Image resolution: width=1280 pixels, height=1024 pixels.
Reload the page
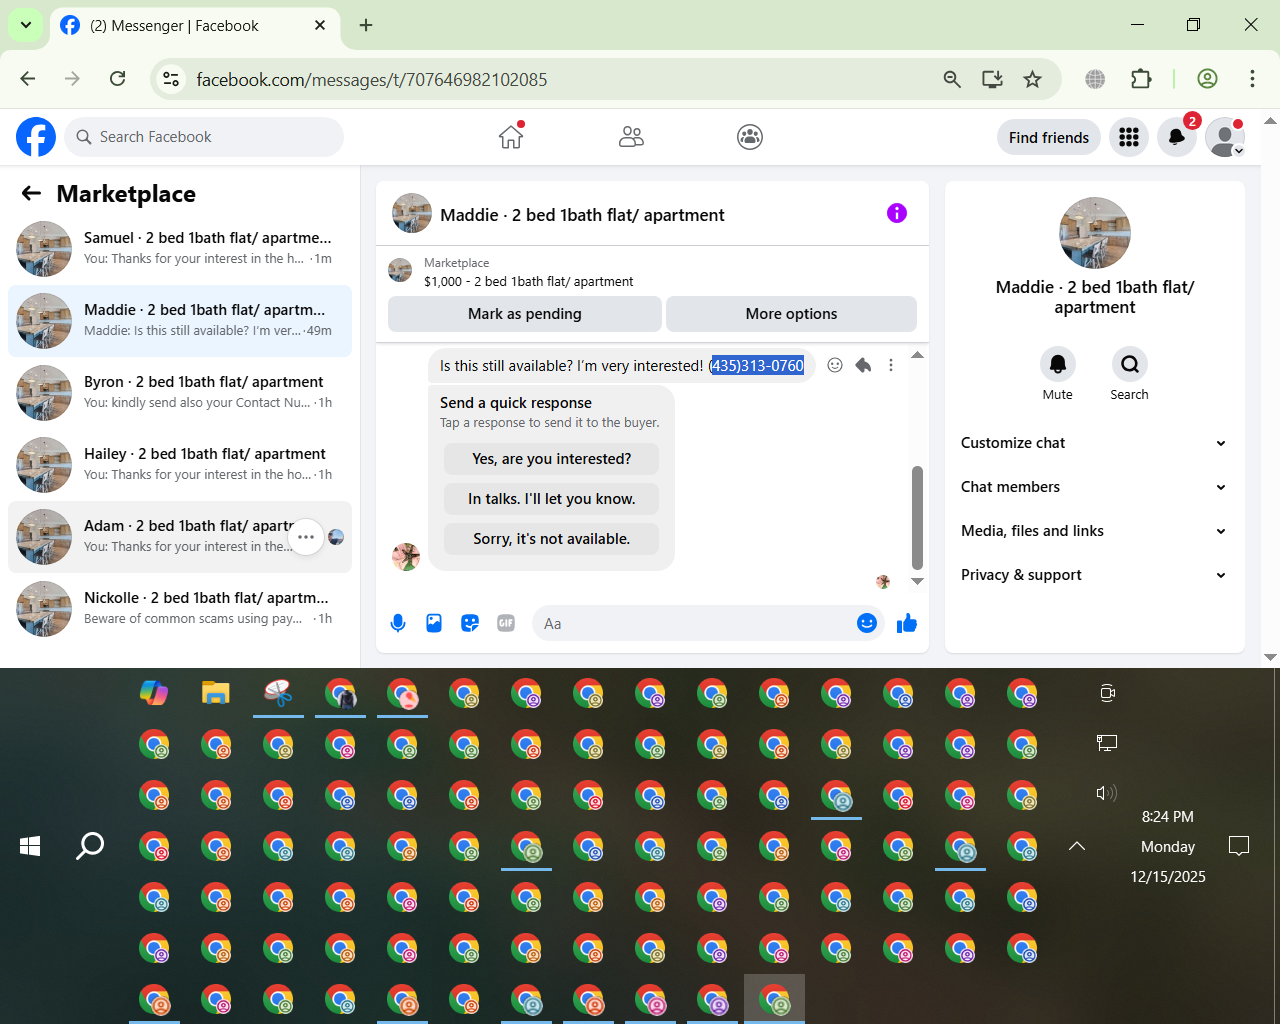[117, 79]
